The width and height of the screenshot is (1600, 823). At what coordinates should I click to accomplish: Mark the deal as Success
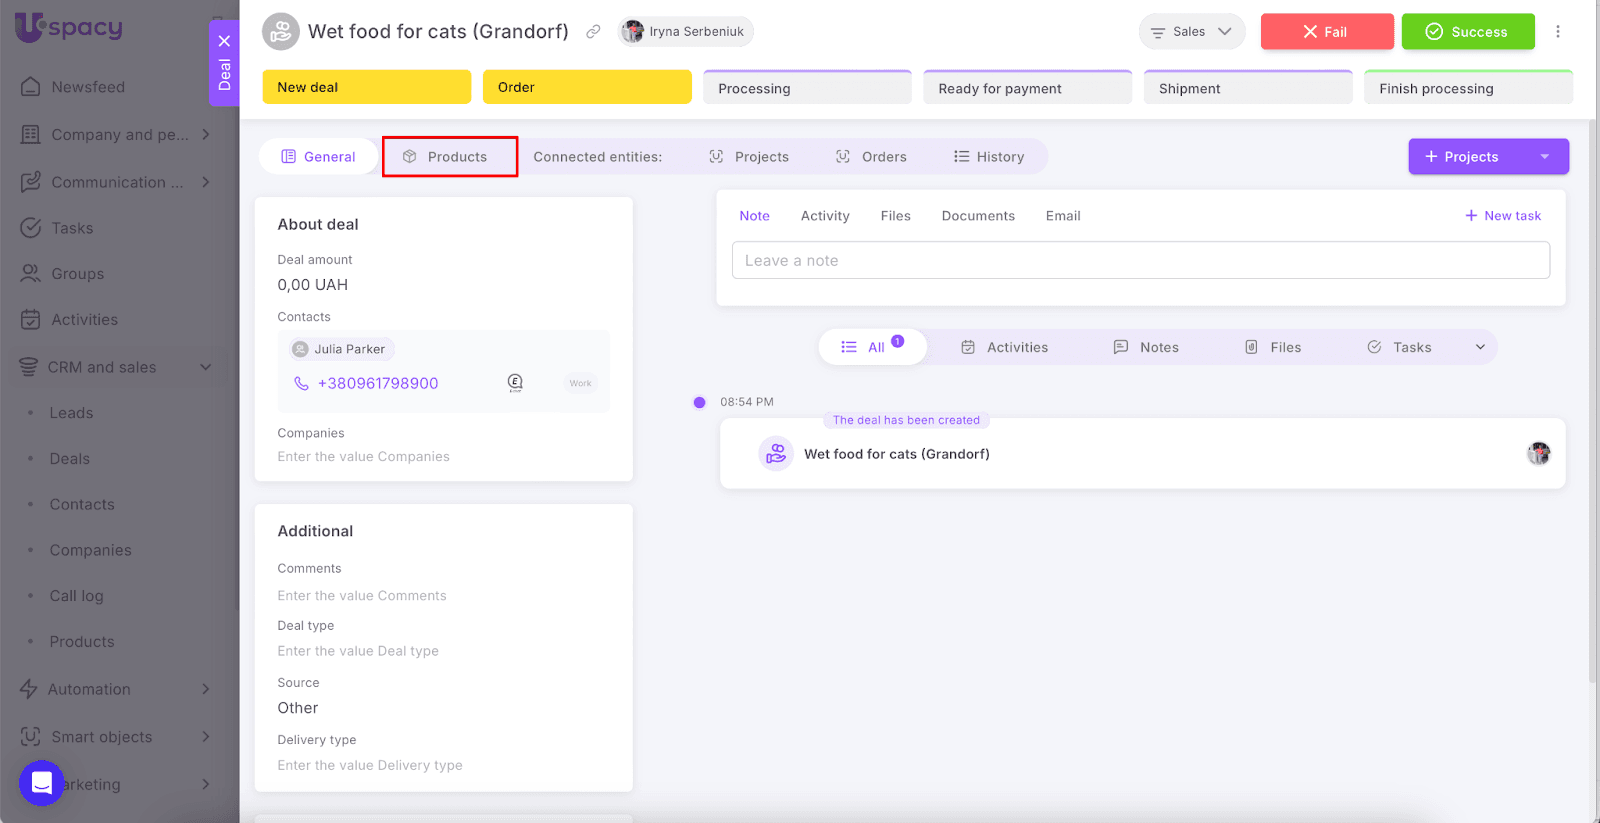(x=1467, y=32)
